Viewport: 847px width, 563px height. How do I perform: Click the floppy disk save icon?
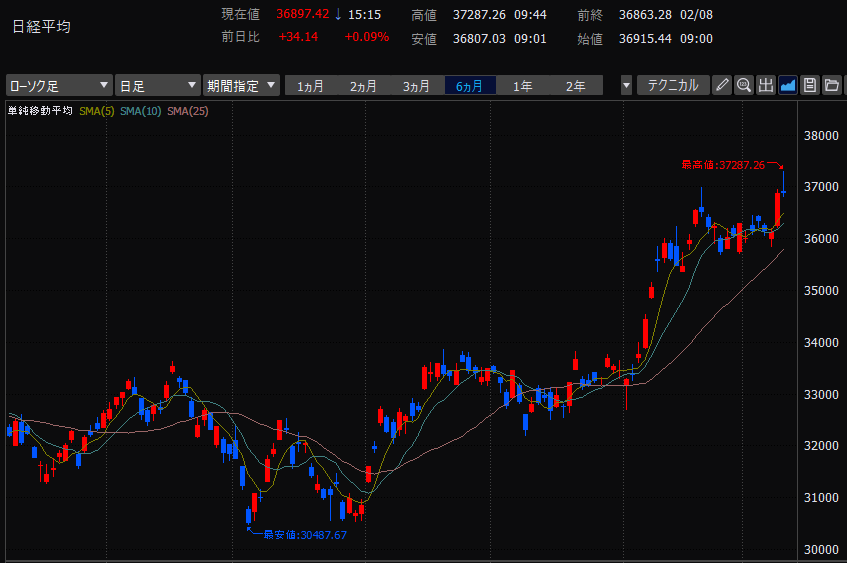(810, 85)
